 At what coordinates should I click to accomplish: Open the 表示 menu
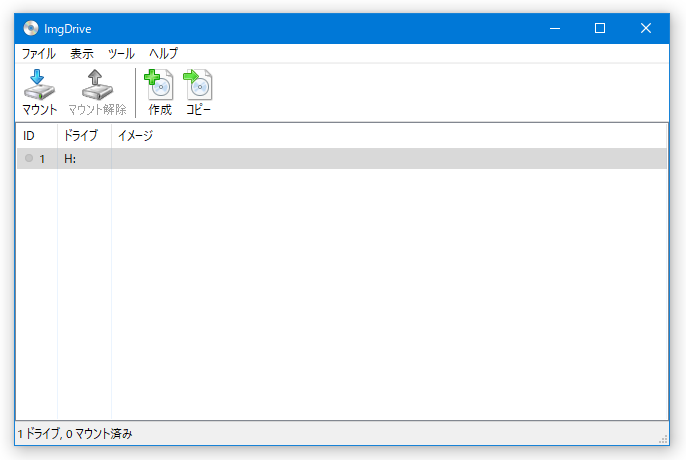[82, 53]
